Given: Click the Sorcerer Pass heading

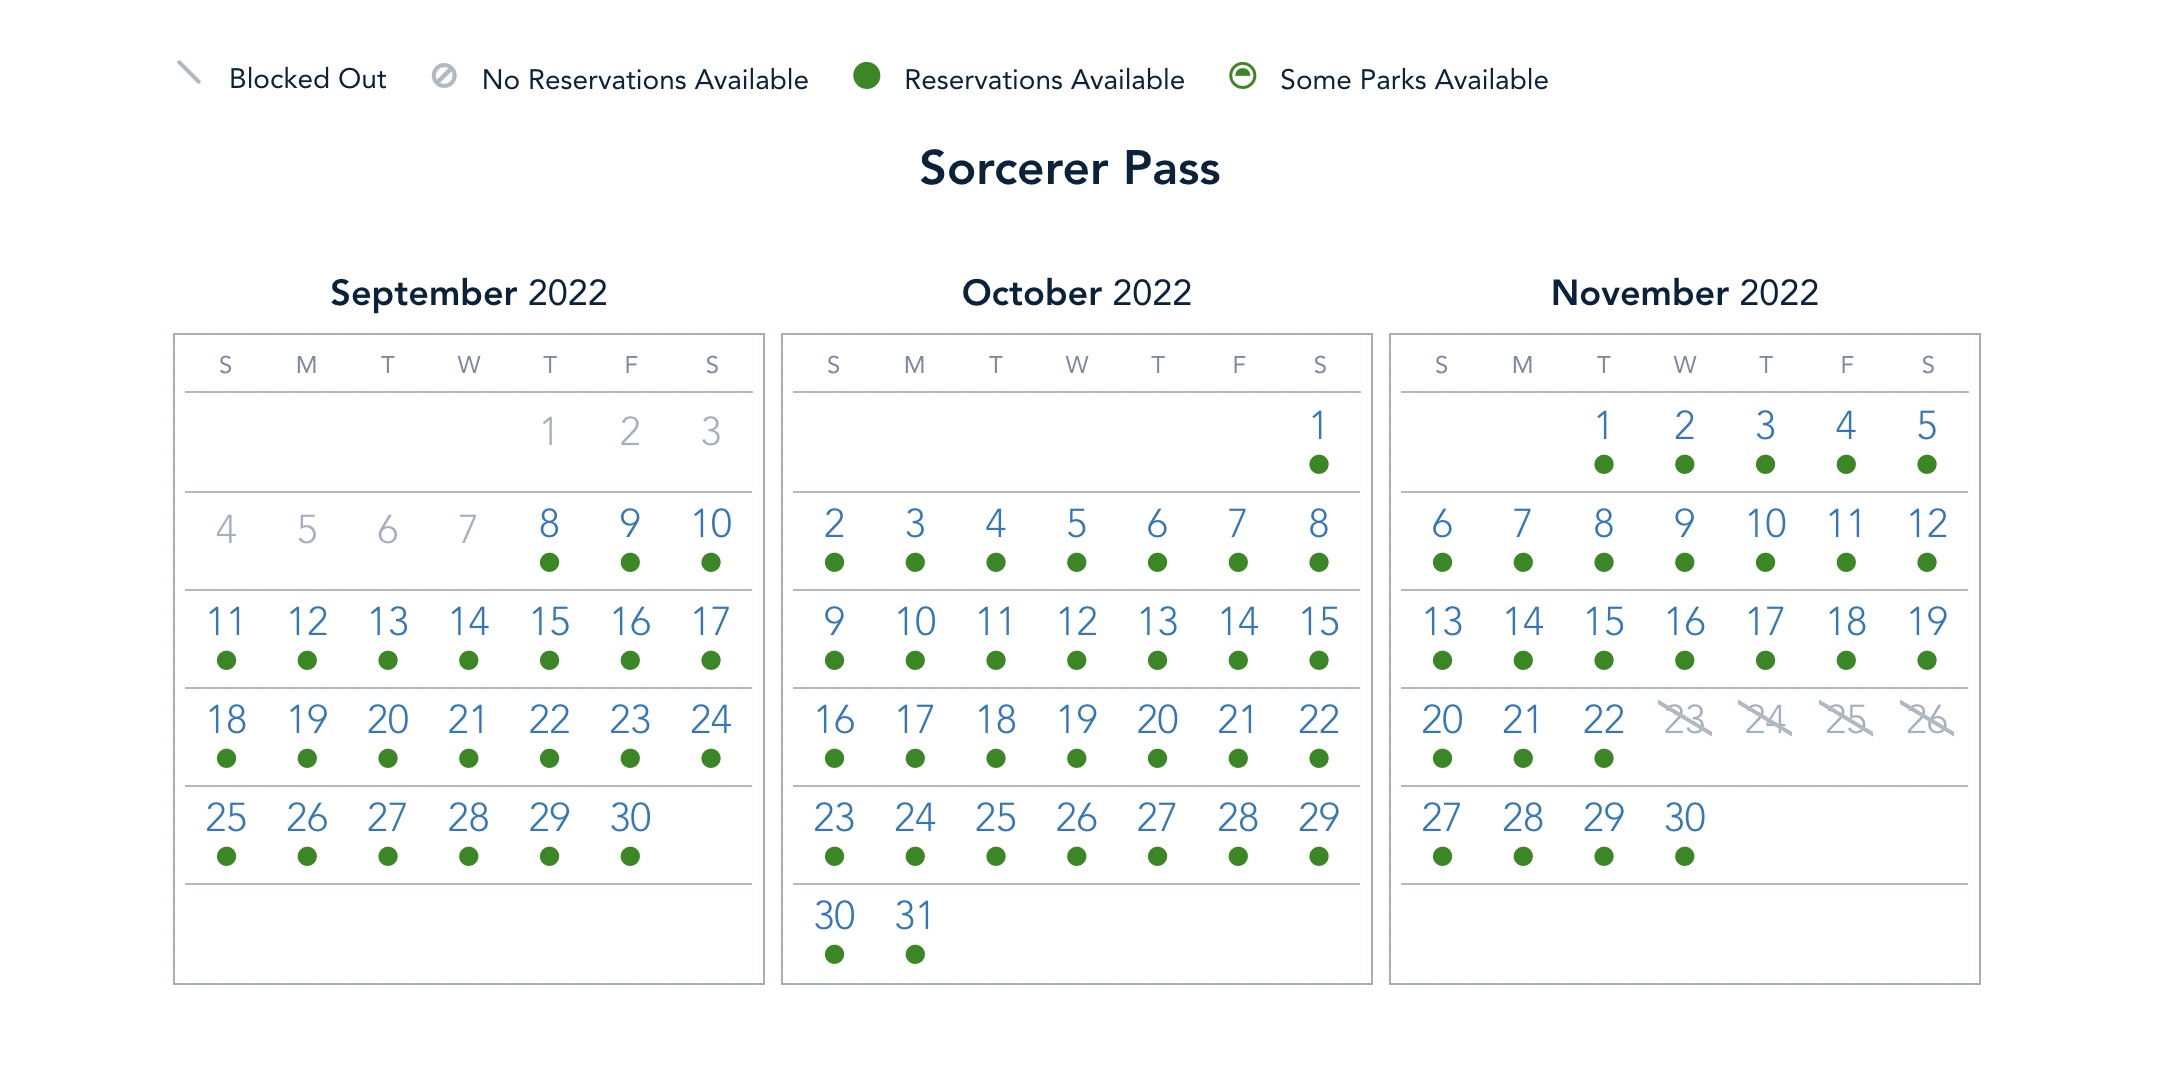Looking at the screenshot, I should pyautogui.click(x=1070, y=168).
